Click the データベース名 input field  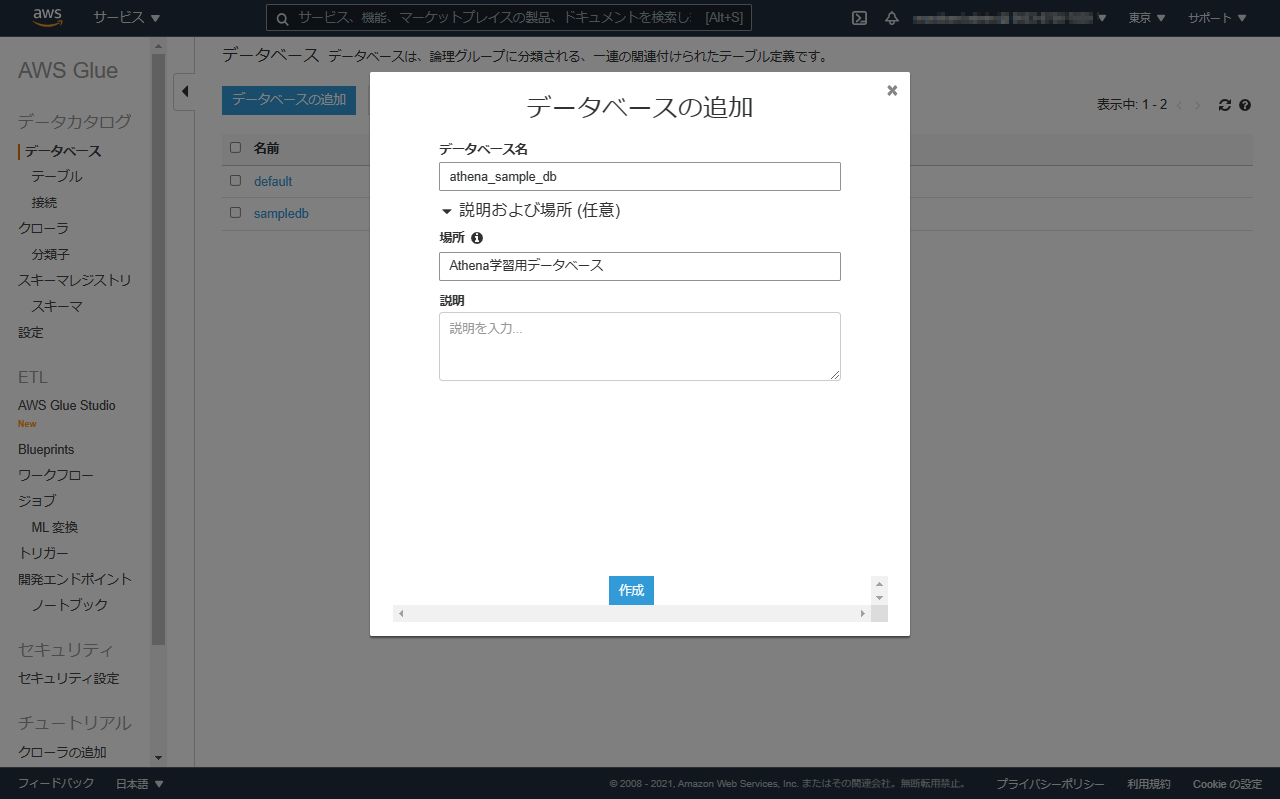640,177
